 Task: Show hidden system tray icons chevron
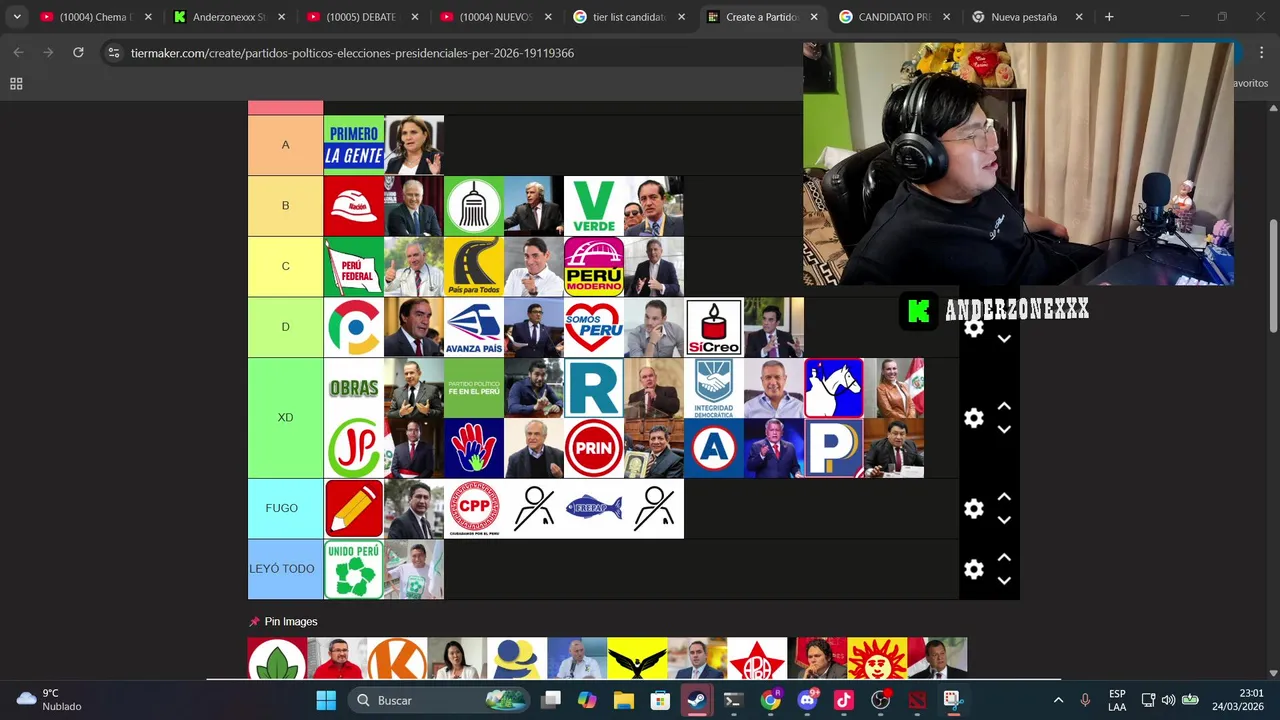click(1058, 700)
